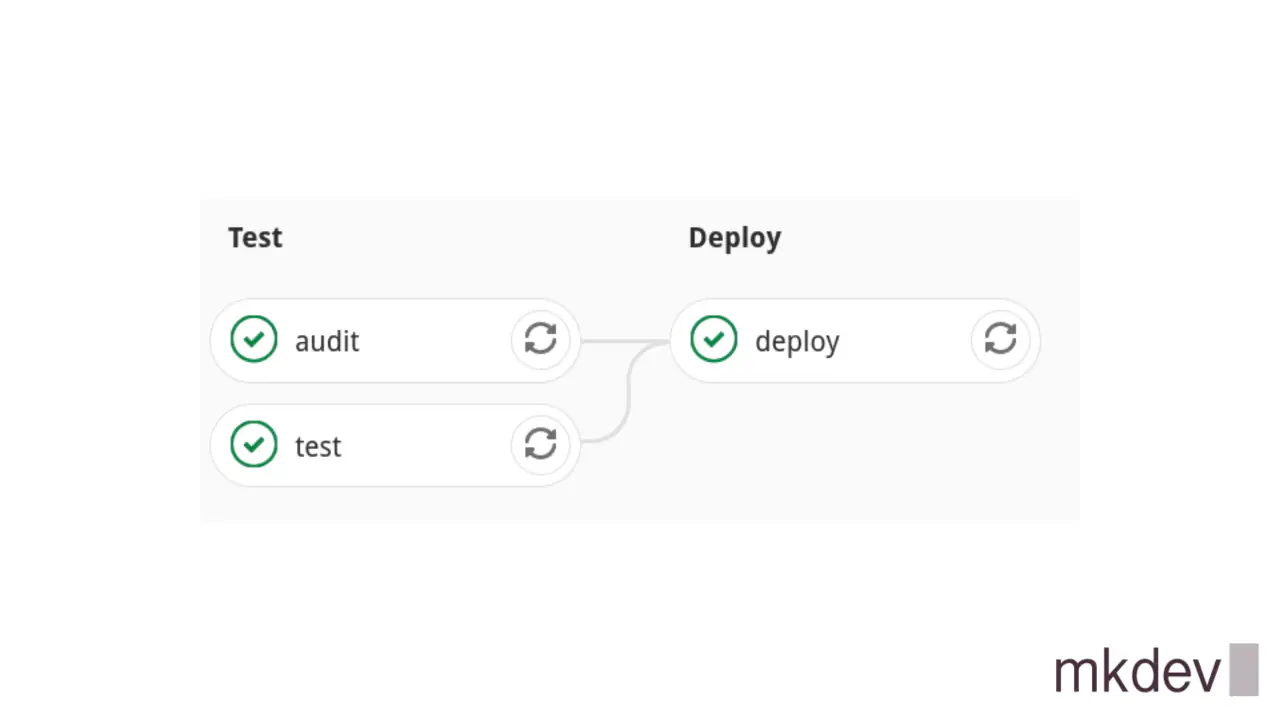Click the Test stage heading

click(255, 237)
